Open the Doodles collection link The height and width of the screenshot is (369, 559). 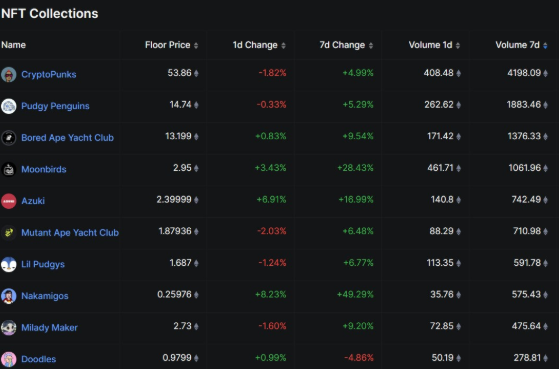[39, 359]
